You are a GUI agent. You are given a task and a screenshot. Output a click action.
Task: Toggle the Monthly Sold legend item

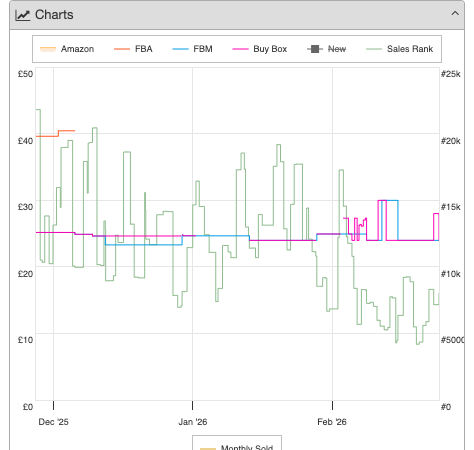pyautogui.click(x=237, y=447)
